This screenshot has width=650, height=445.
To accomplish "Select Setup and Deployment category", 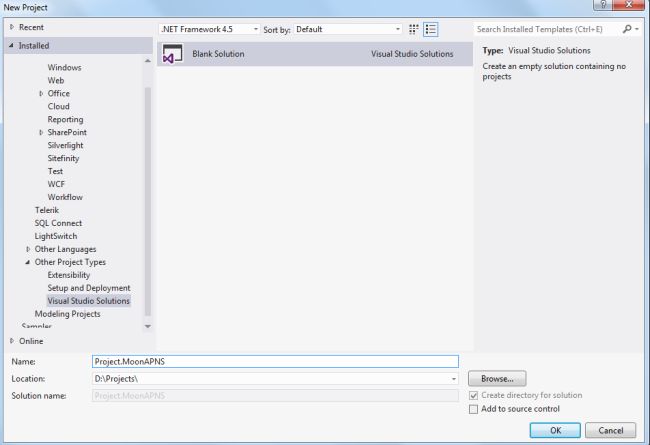I will pyautogui.click(x=89, y=288).
